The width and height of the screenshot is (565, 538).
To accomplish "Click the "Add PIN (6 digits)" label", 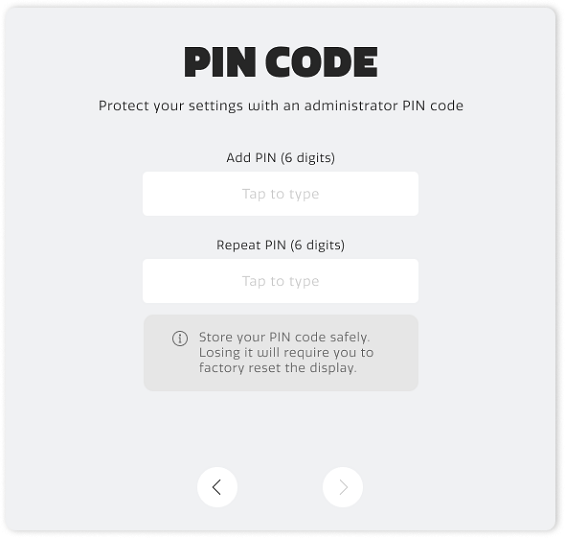I will (x=280, y=158).
